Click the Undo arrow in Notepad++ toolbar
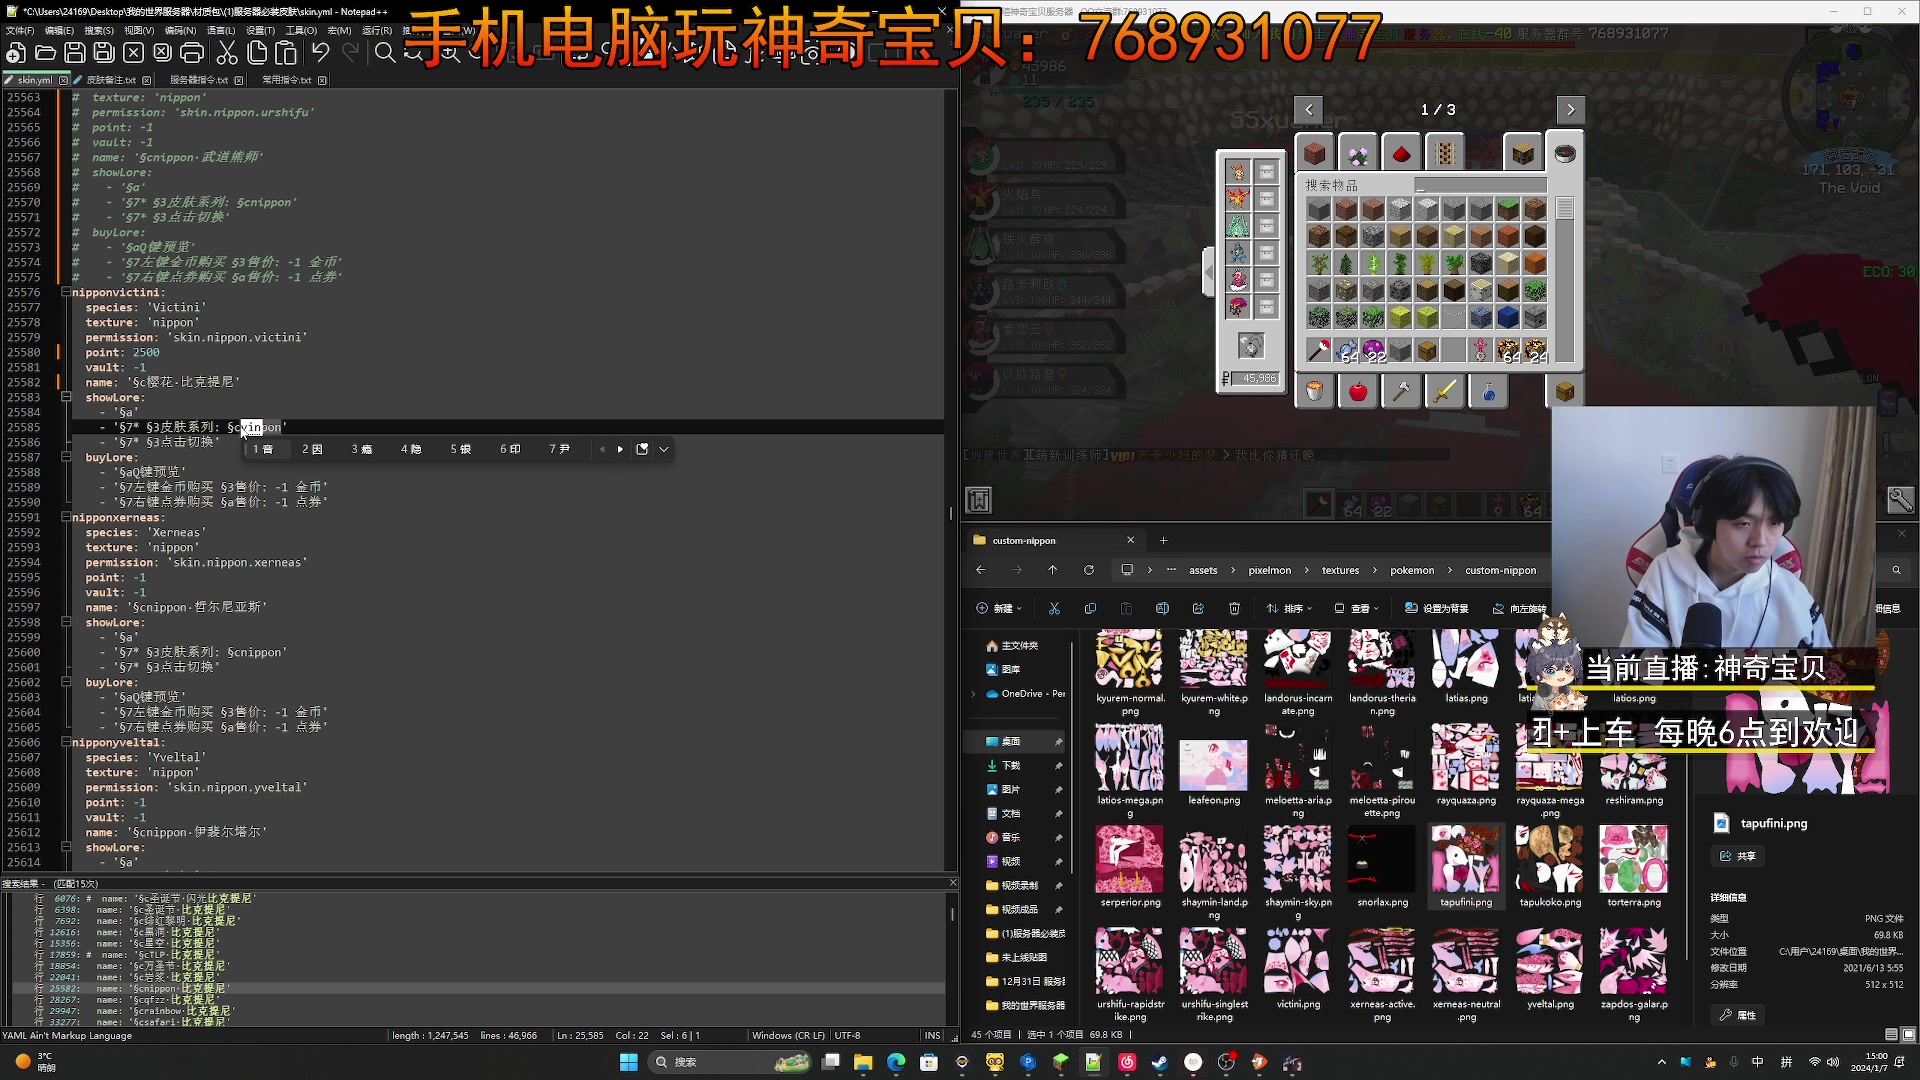1920x1080 pixels. point(320,53)
